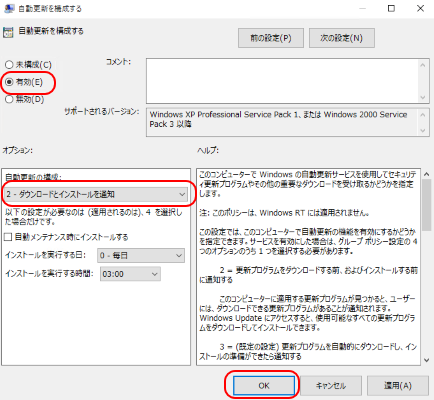The height and width of the screenshot is (400, 434).
Task: Select the 有効(E) radio button
Action: [9, 82]
